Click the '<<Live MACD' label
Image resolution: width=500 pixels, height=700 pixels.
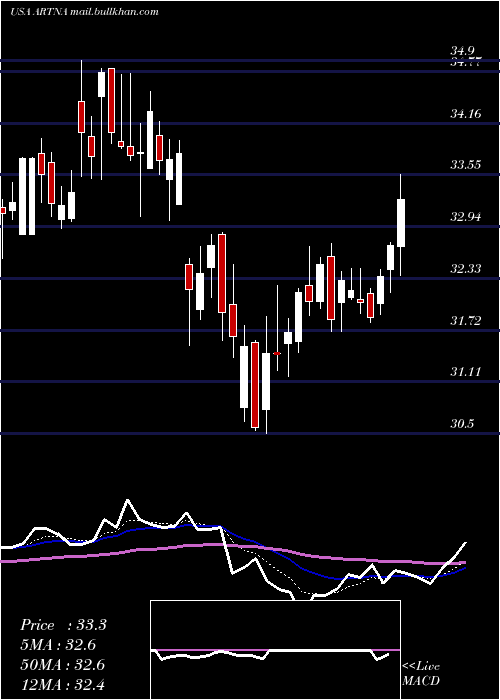pyautogui.click(x=421, y=673)
